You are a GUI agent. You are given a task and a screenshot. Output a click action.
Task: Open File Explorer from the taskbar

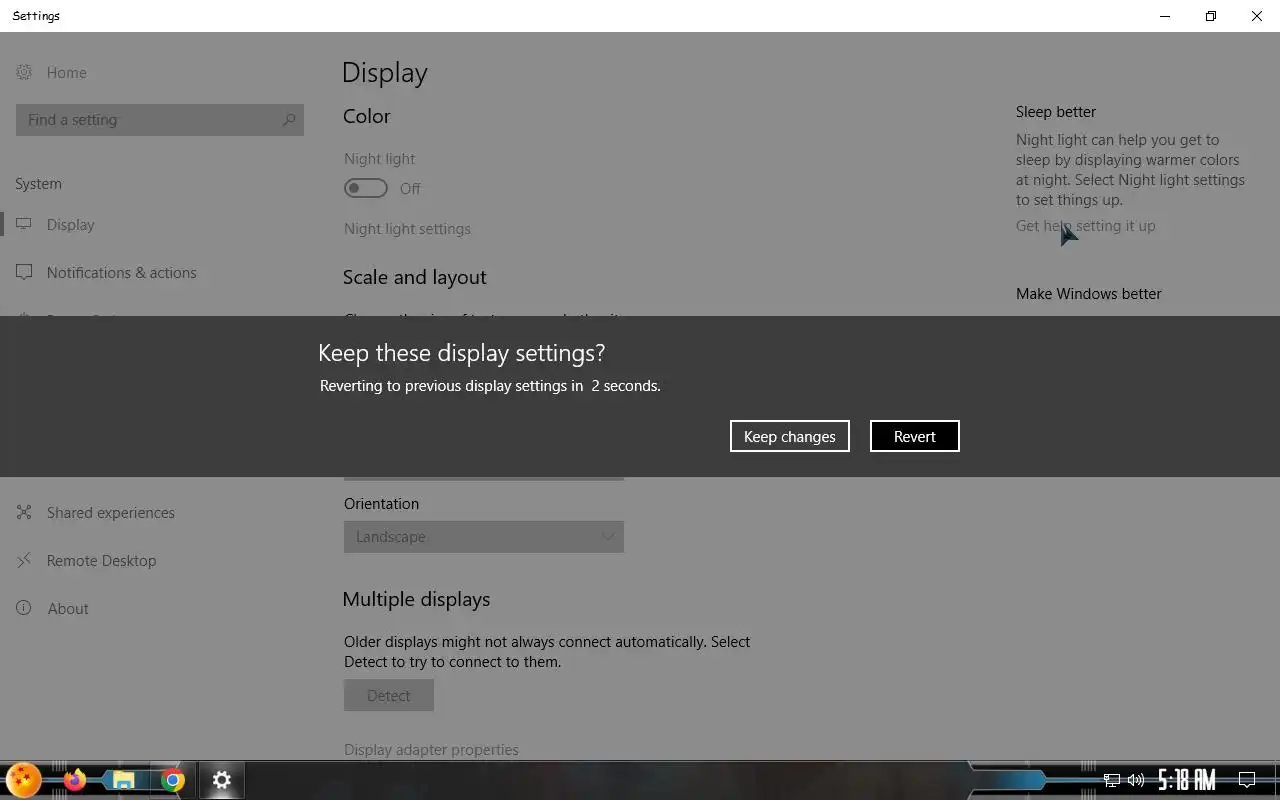point(123,780)
